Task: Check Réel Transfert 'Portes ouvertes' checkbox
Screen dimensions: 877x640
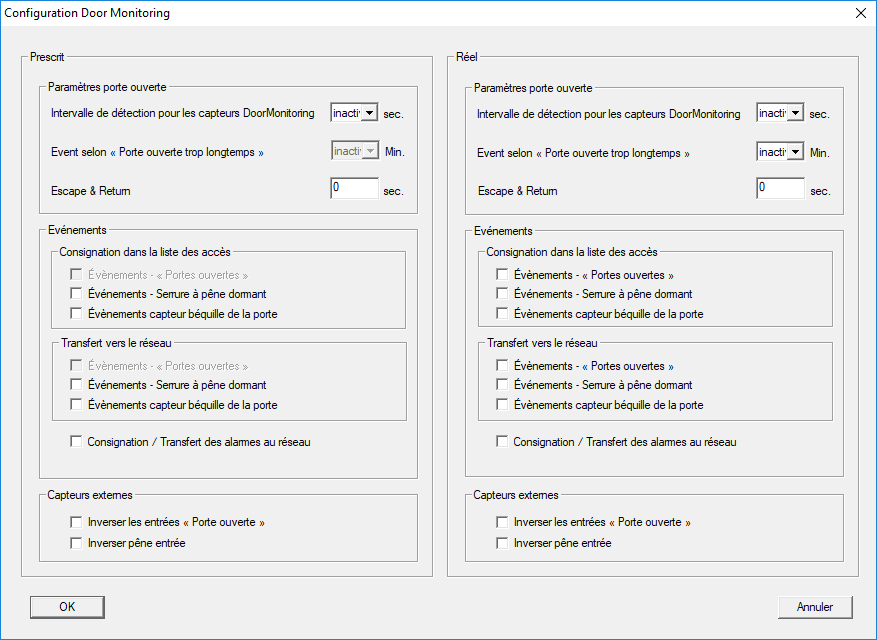Action: pyautogui.click(x=502, y=366)
